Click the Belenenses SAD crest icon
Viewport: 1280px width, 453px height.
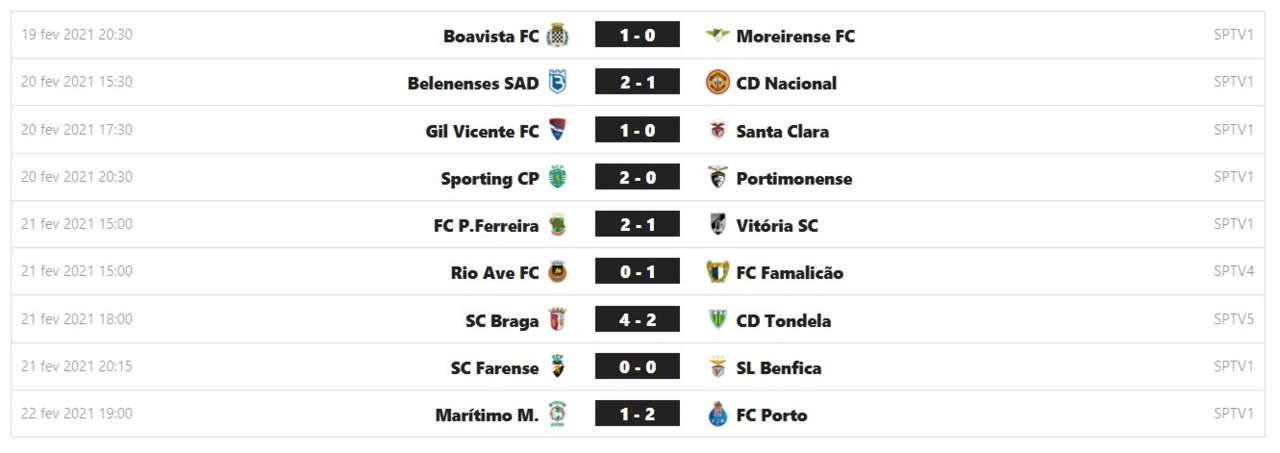click(x=557, y=83)
